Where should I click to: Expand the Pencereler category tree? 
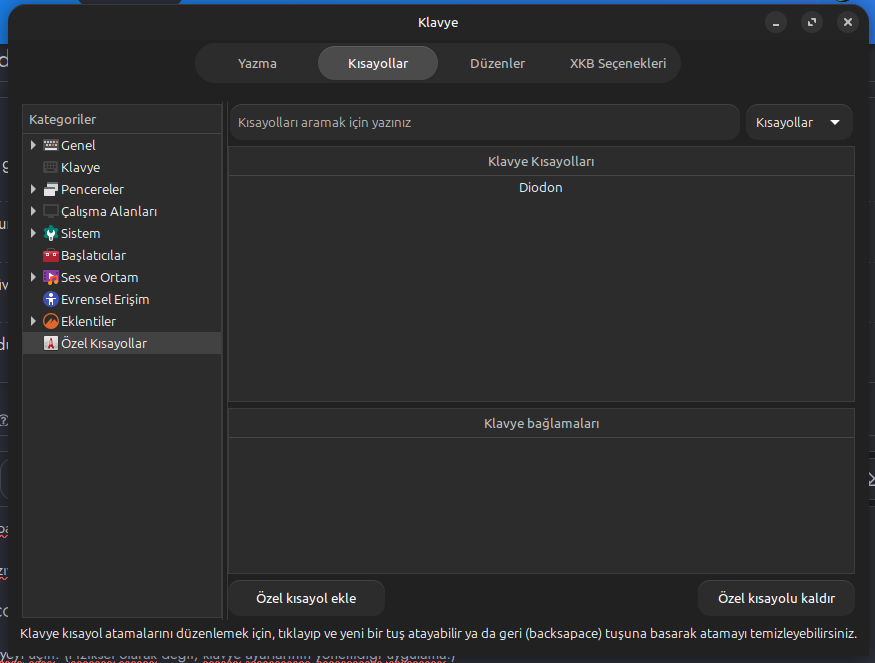coord(33,189)
